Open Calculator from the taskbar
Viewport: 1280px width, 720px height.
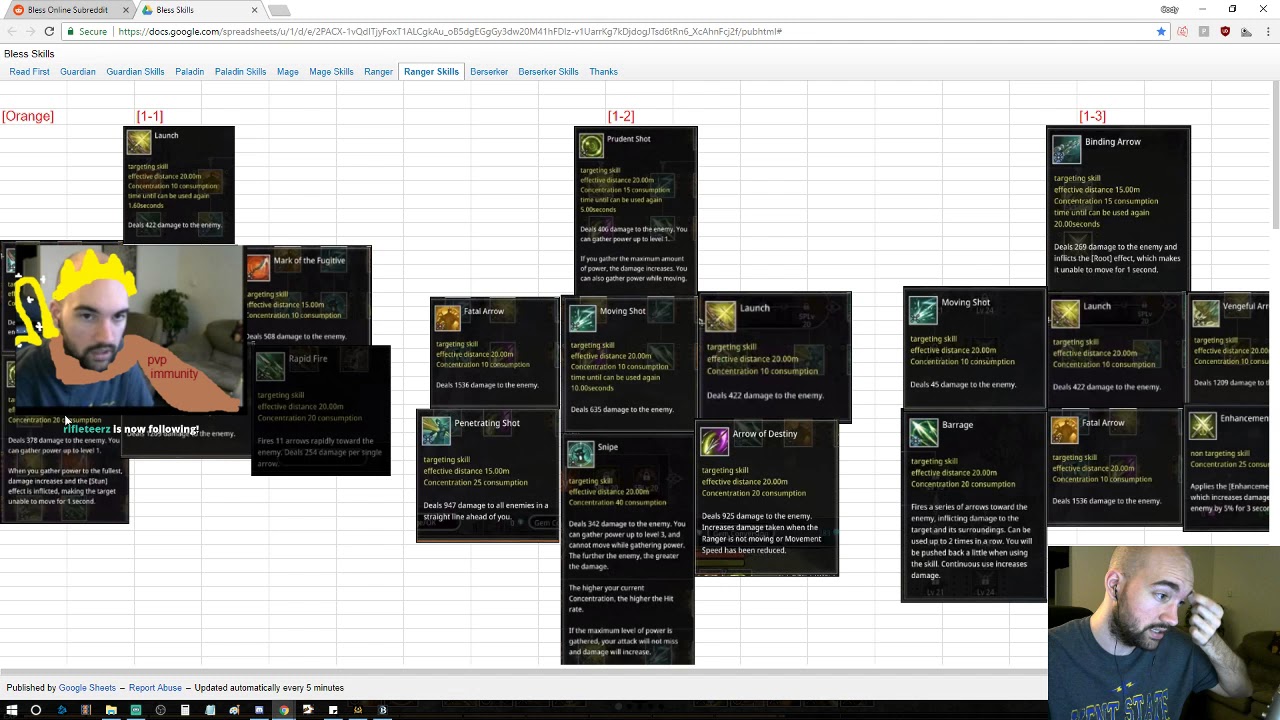(185, 710)
